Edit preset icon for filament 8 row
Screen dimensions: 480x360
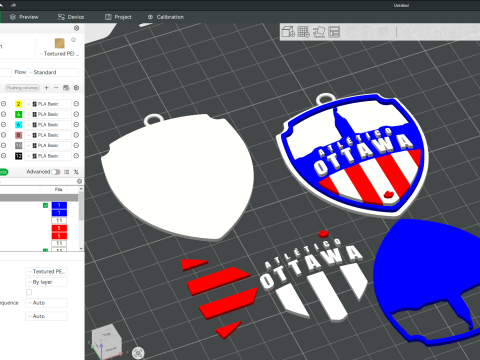click(x=76, y=135)
